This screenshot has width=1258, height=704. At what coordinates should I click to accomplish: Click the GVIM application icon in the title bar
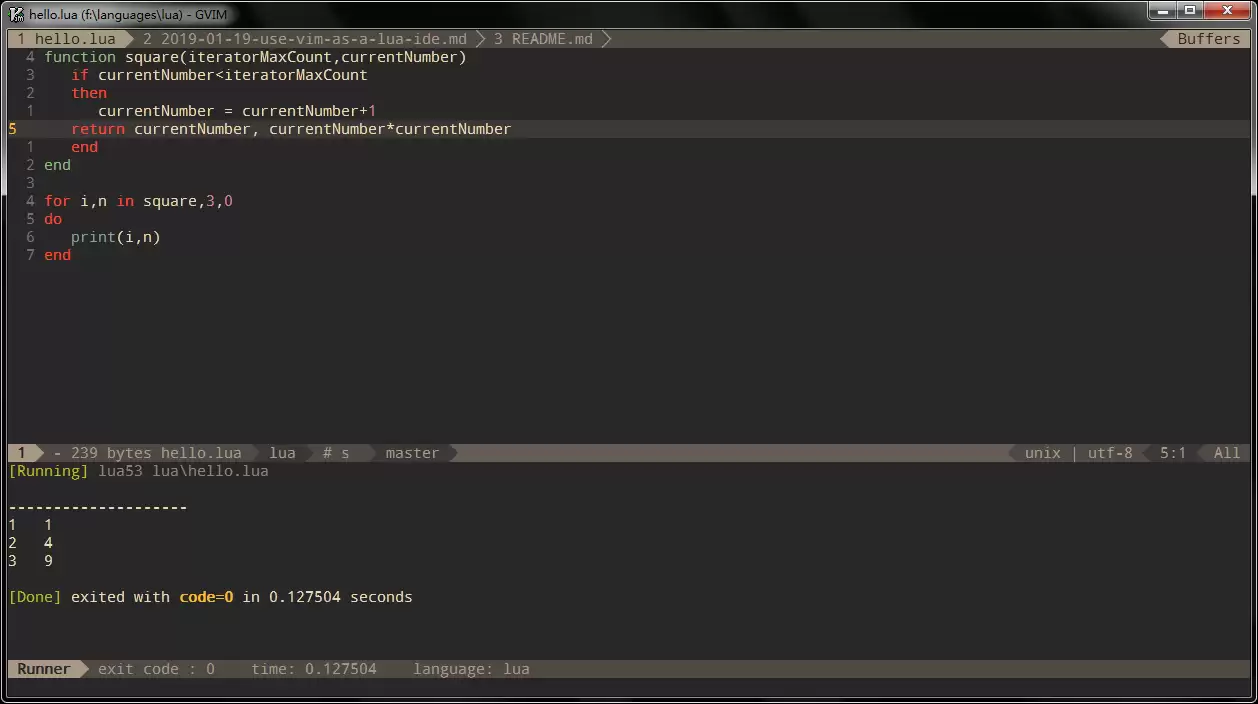pos(16,14)
